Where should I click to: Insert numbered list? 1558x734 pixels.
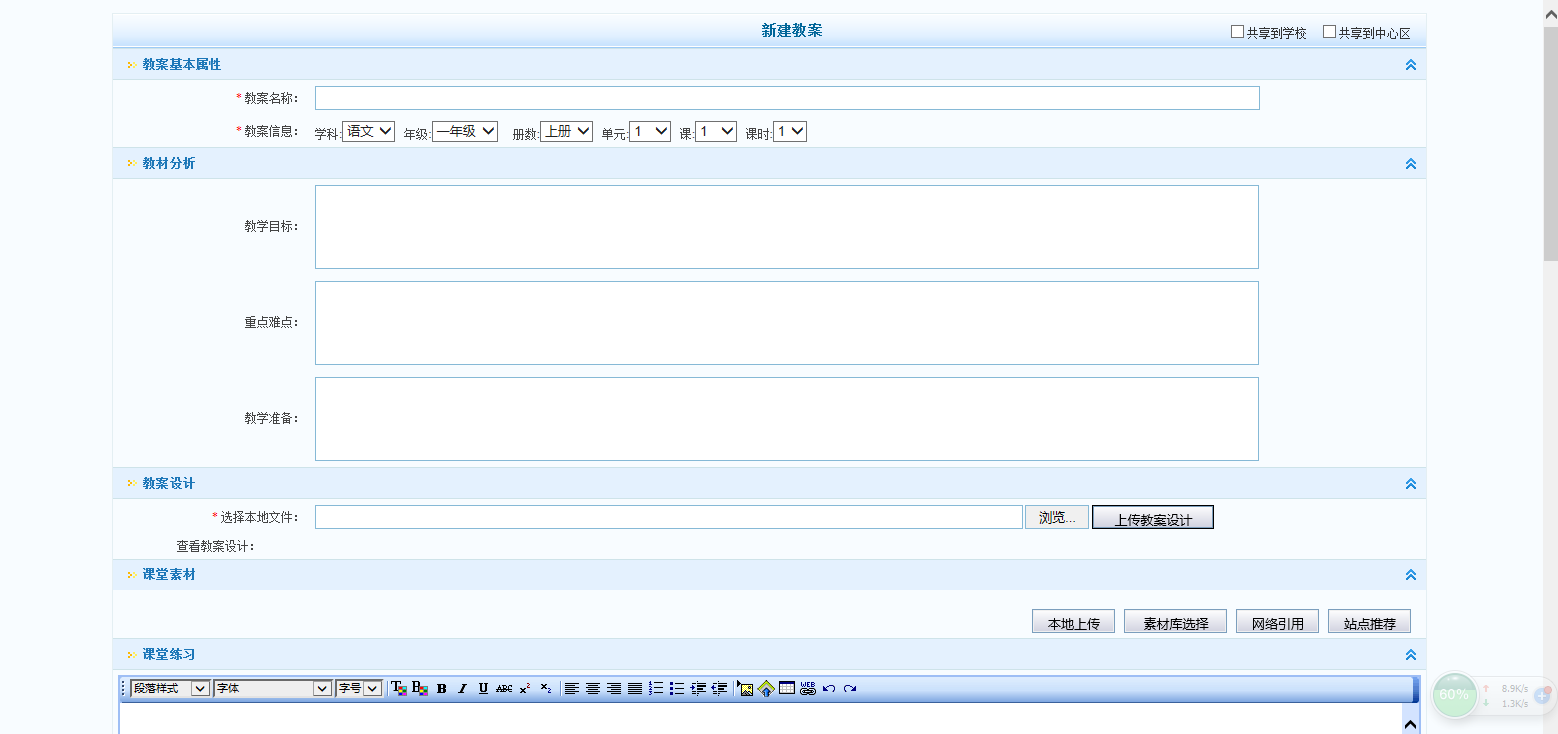(656, 688)
